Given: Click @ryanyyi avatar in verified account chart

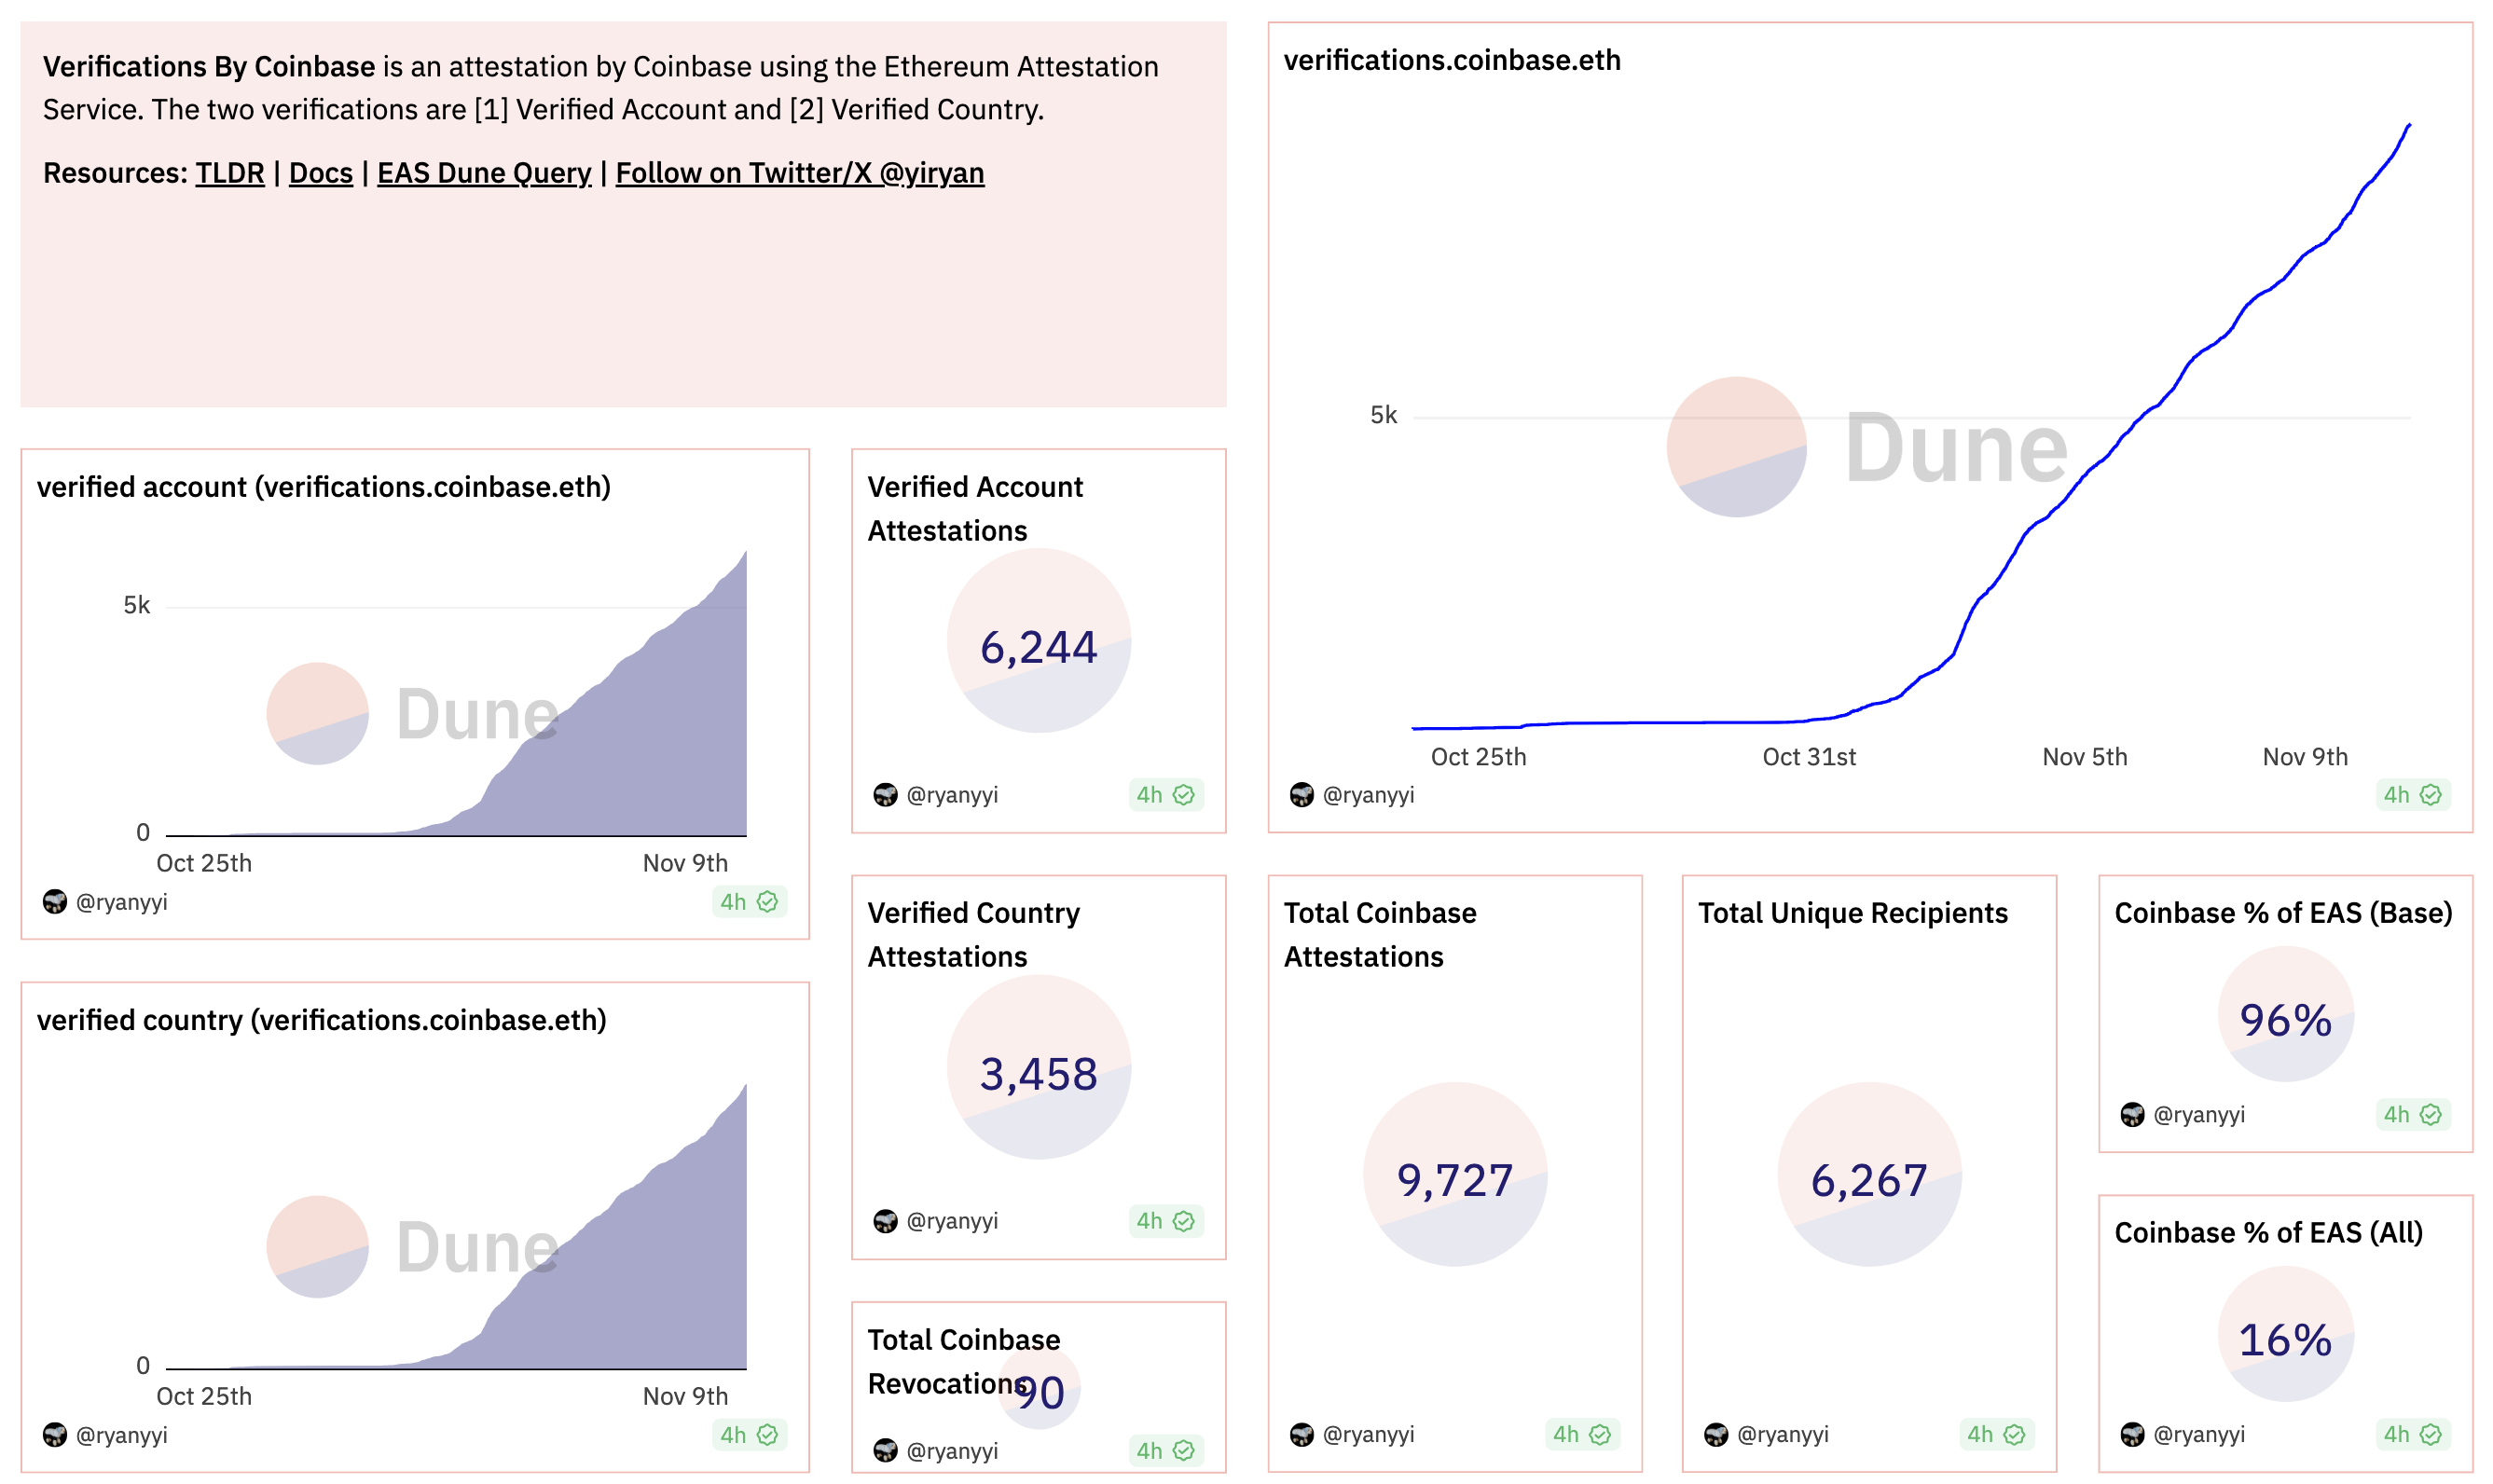Looking at the screenshot, I should coord(55,901).
